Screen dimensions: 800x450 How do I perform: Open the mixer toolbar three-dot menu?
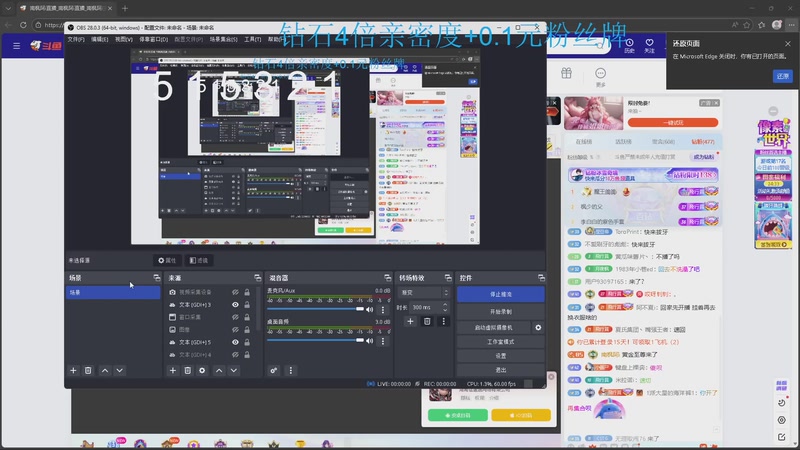(x=291, y=370)
